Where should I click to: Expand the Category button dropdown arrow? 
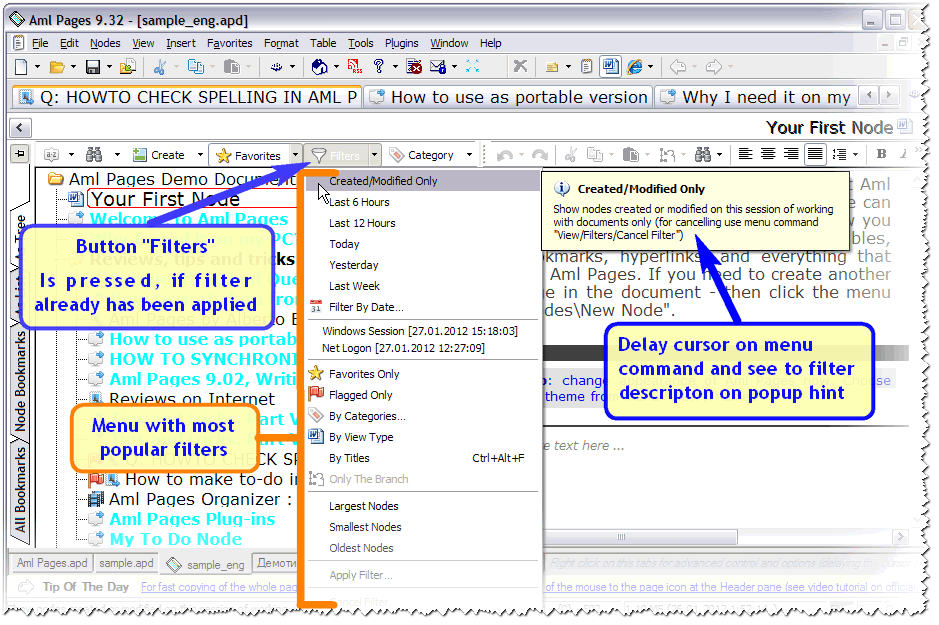coord(470,155)
